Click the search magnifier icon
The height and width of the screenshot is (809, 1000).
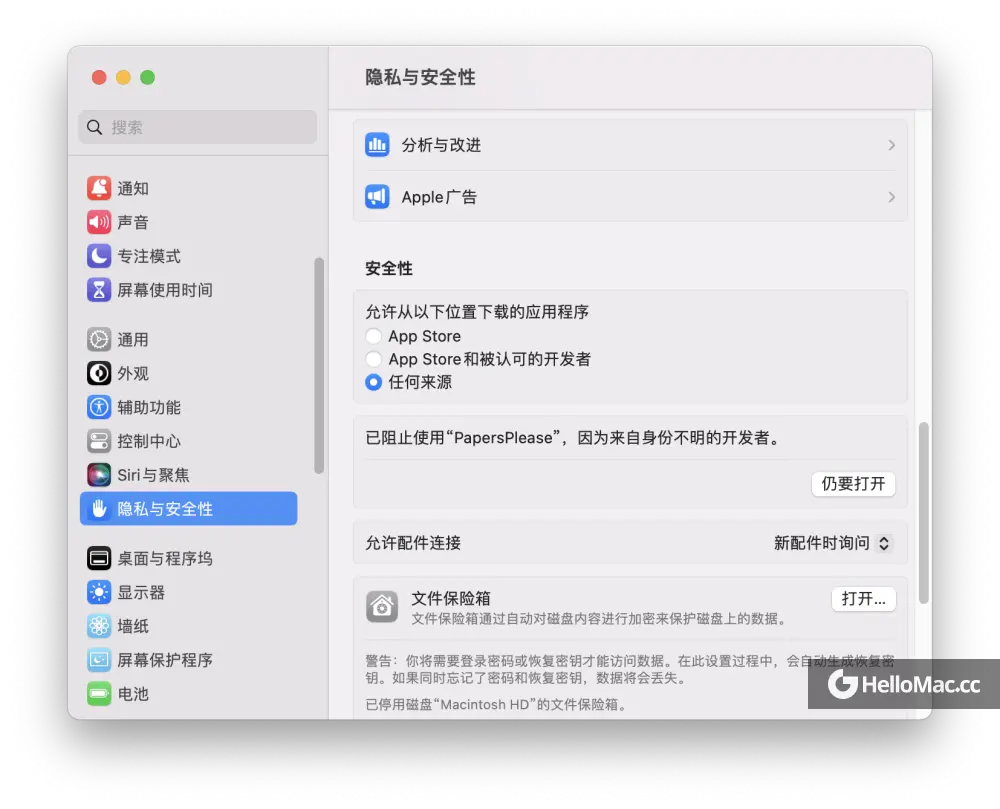pyautogui.click(x=94, y=127)
